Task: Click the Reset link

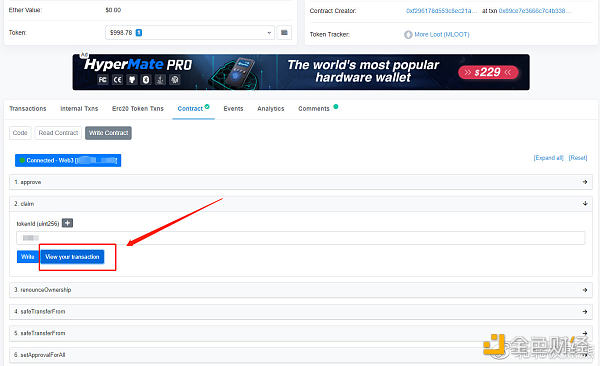Action: click(578, 158)
